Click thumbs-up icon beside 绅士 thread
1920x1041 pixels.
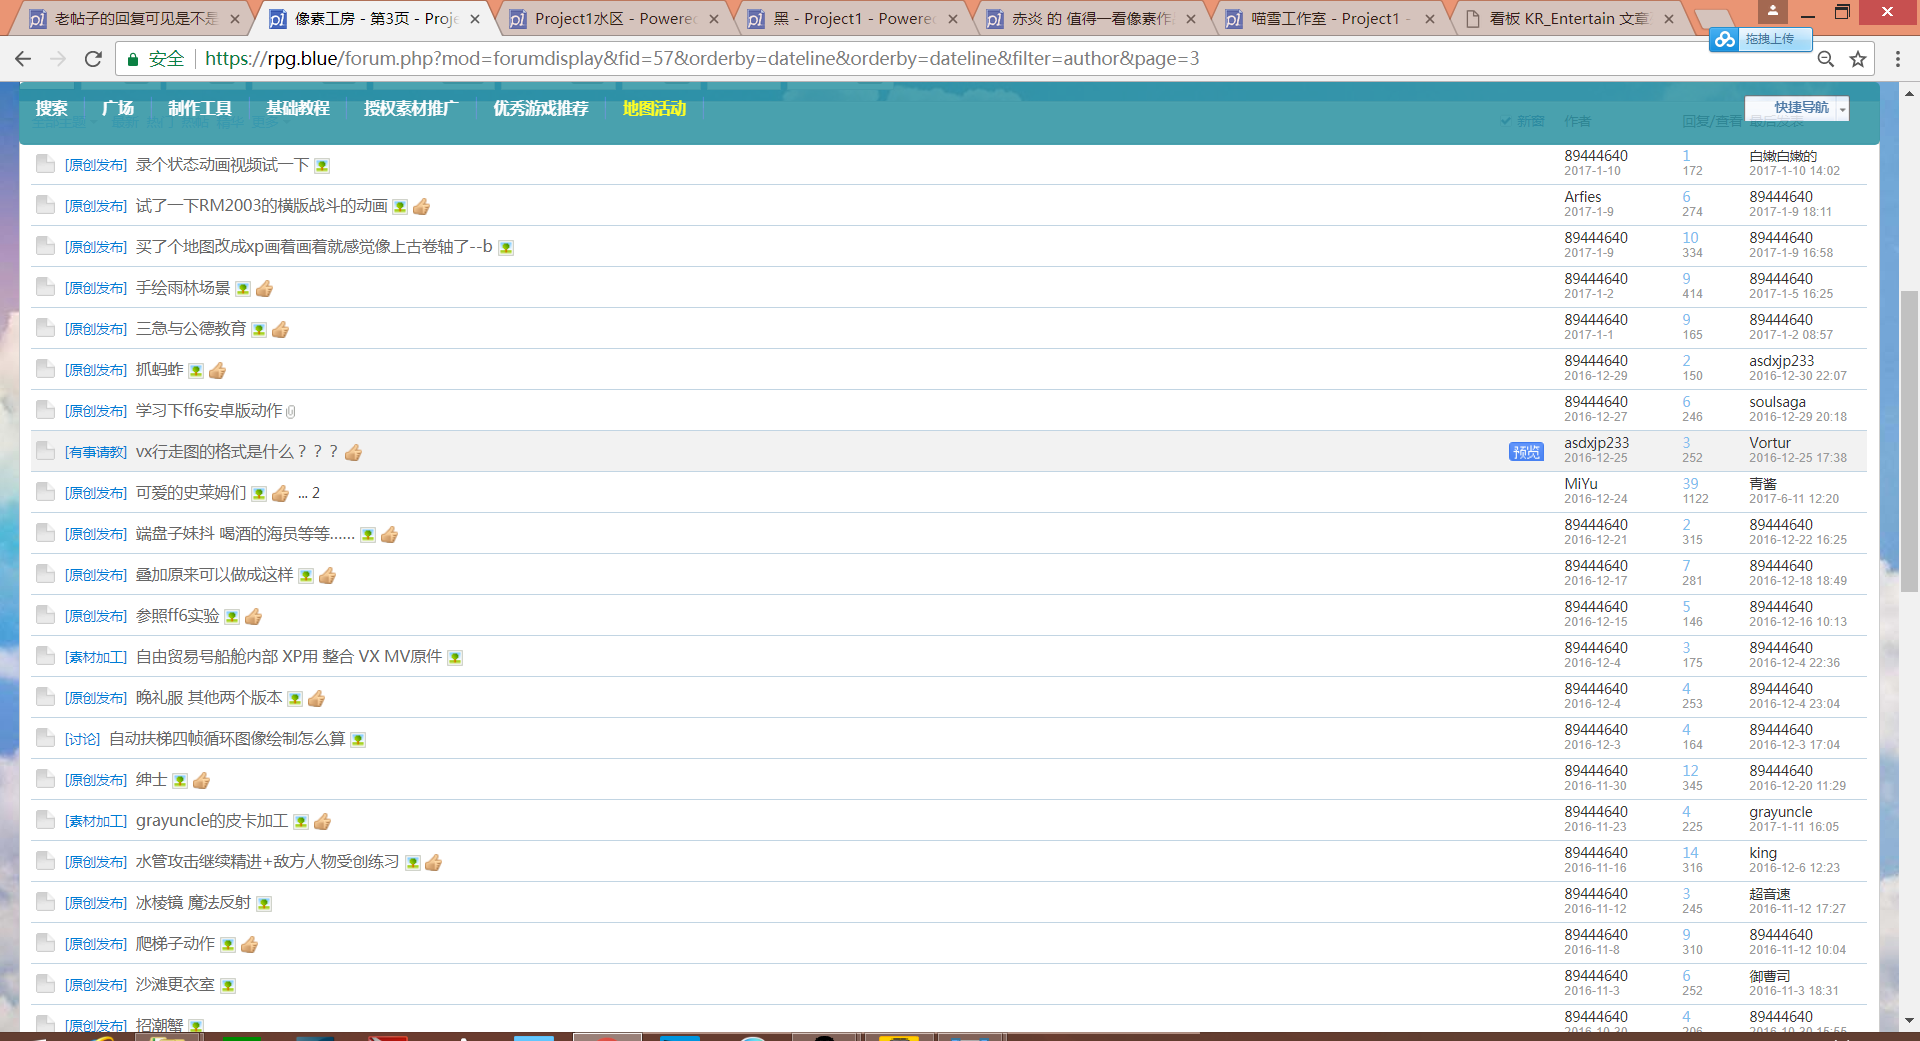pyautogui.click(x=201, y=781)
